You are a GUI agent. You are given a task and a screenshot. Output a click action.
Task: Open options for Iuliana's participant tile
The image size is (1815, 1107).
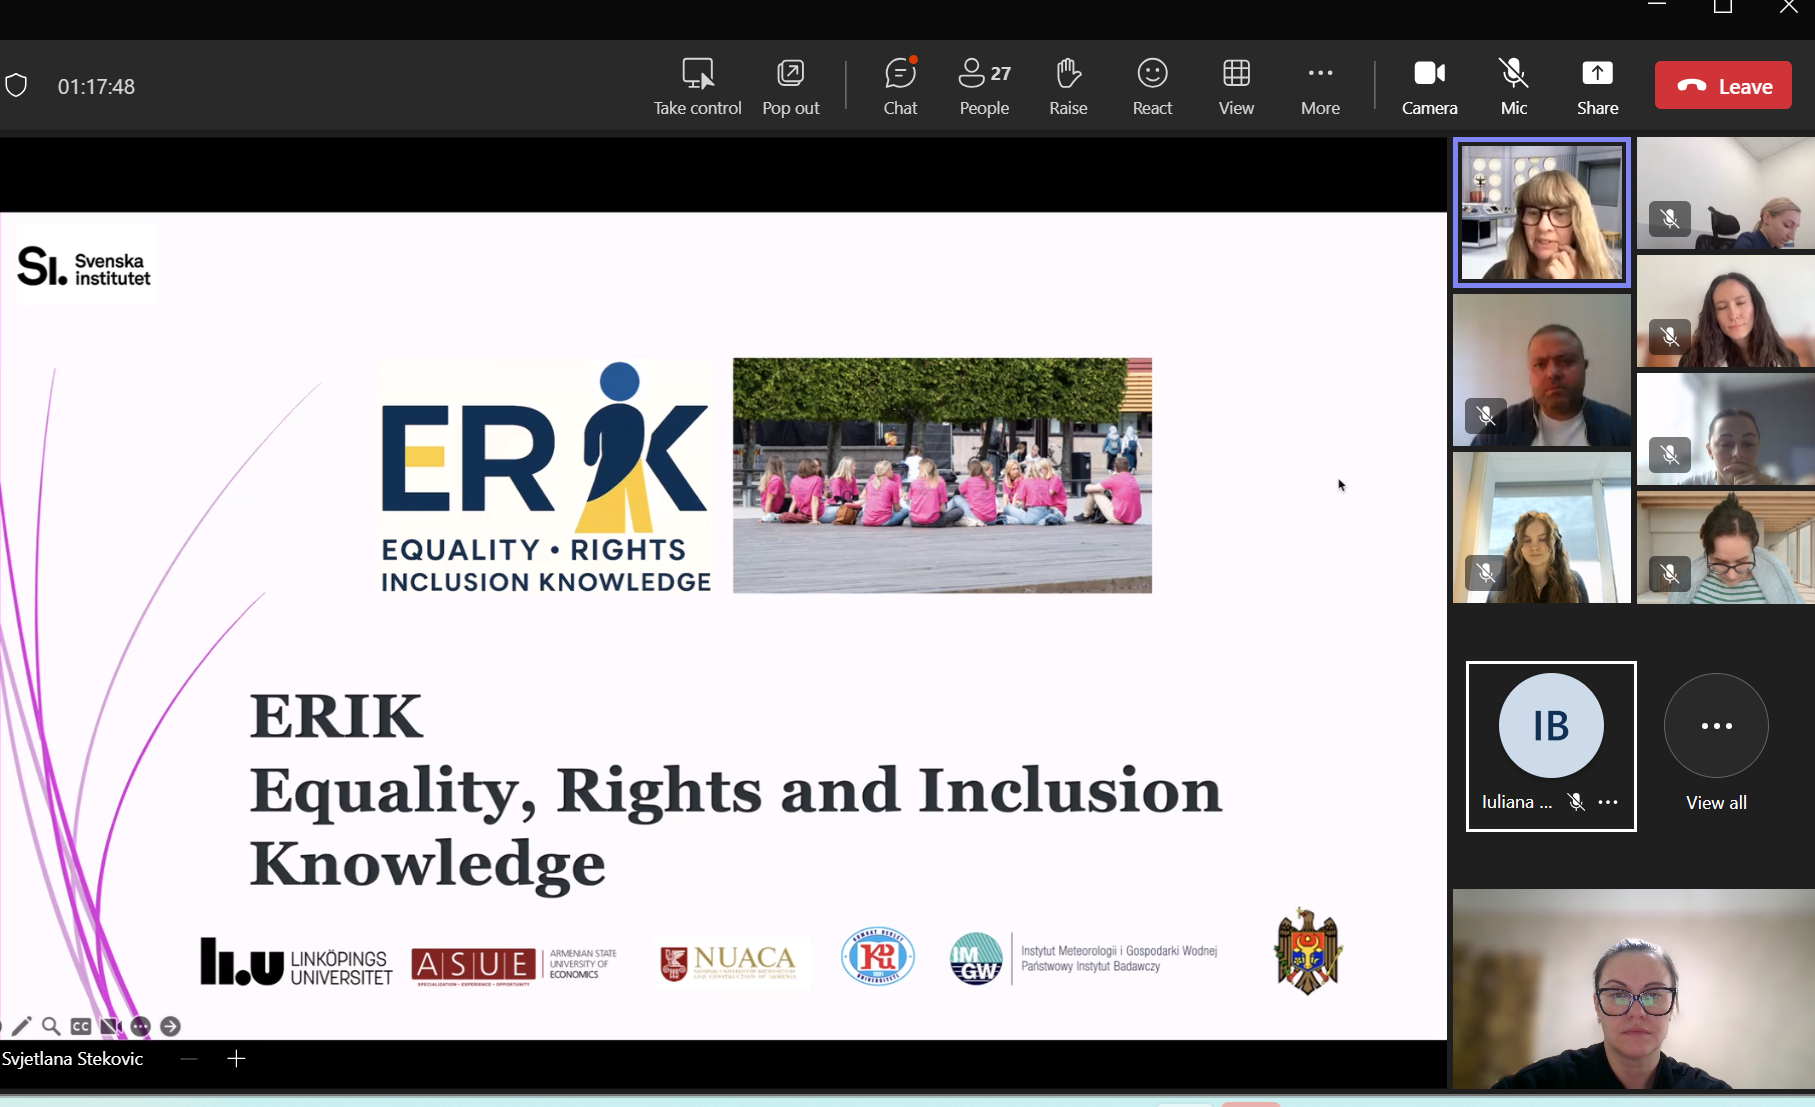click(1608, 802)
